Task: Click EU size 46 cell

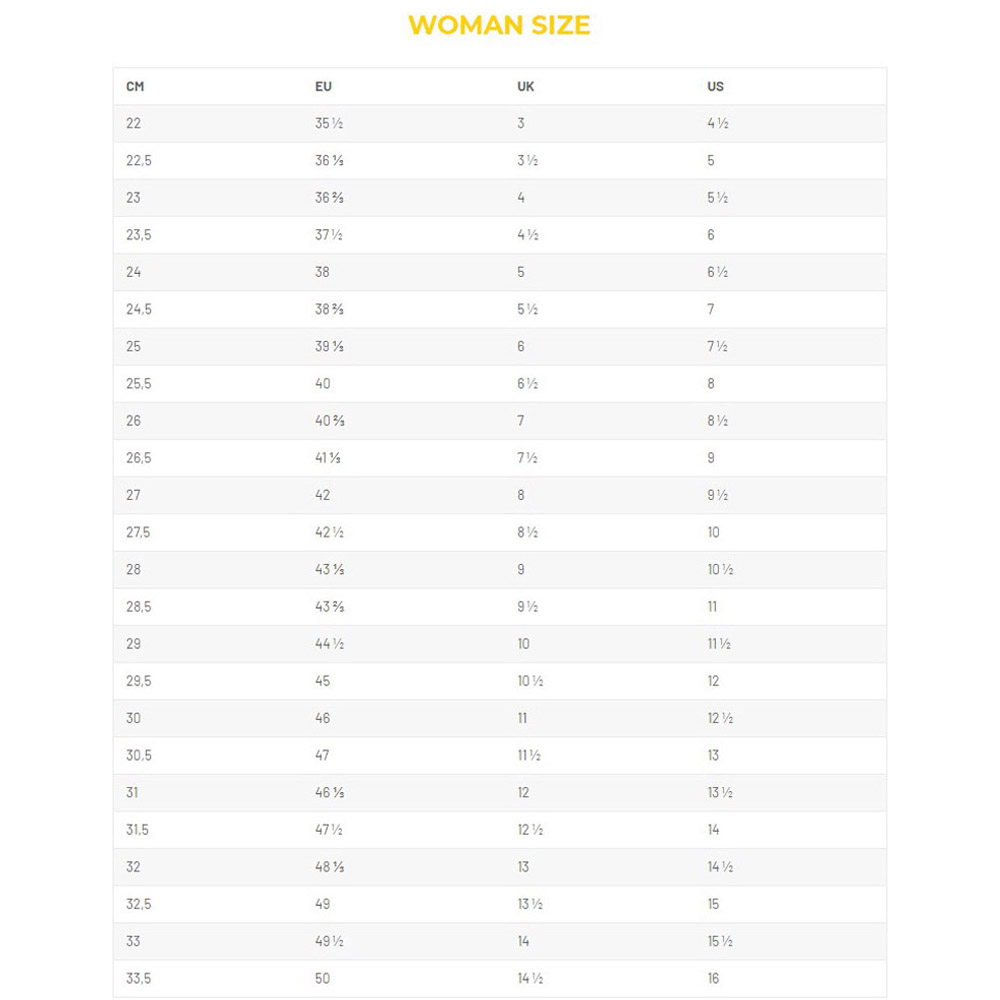Action: coord(322,719)
